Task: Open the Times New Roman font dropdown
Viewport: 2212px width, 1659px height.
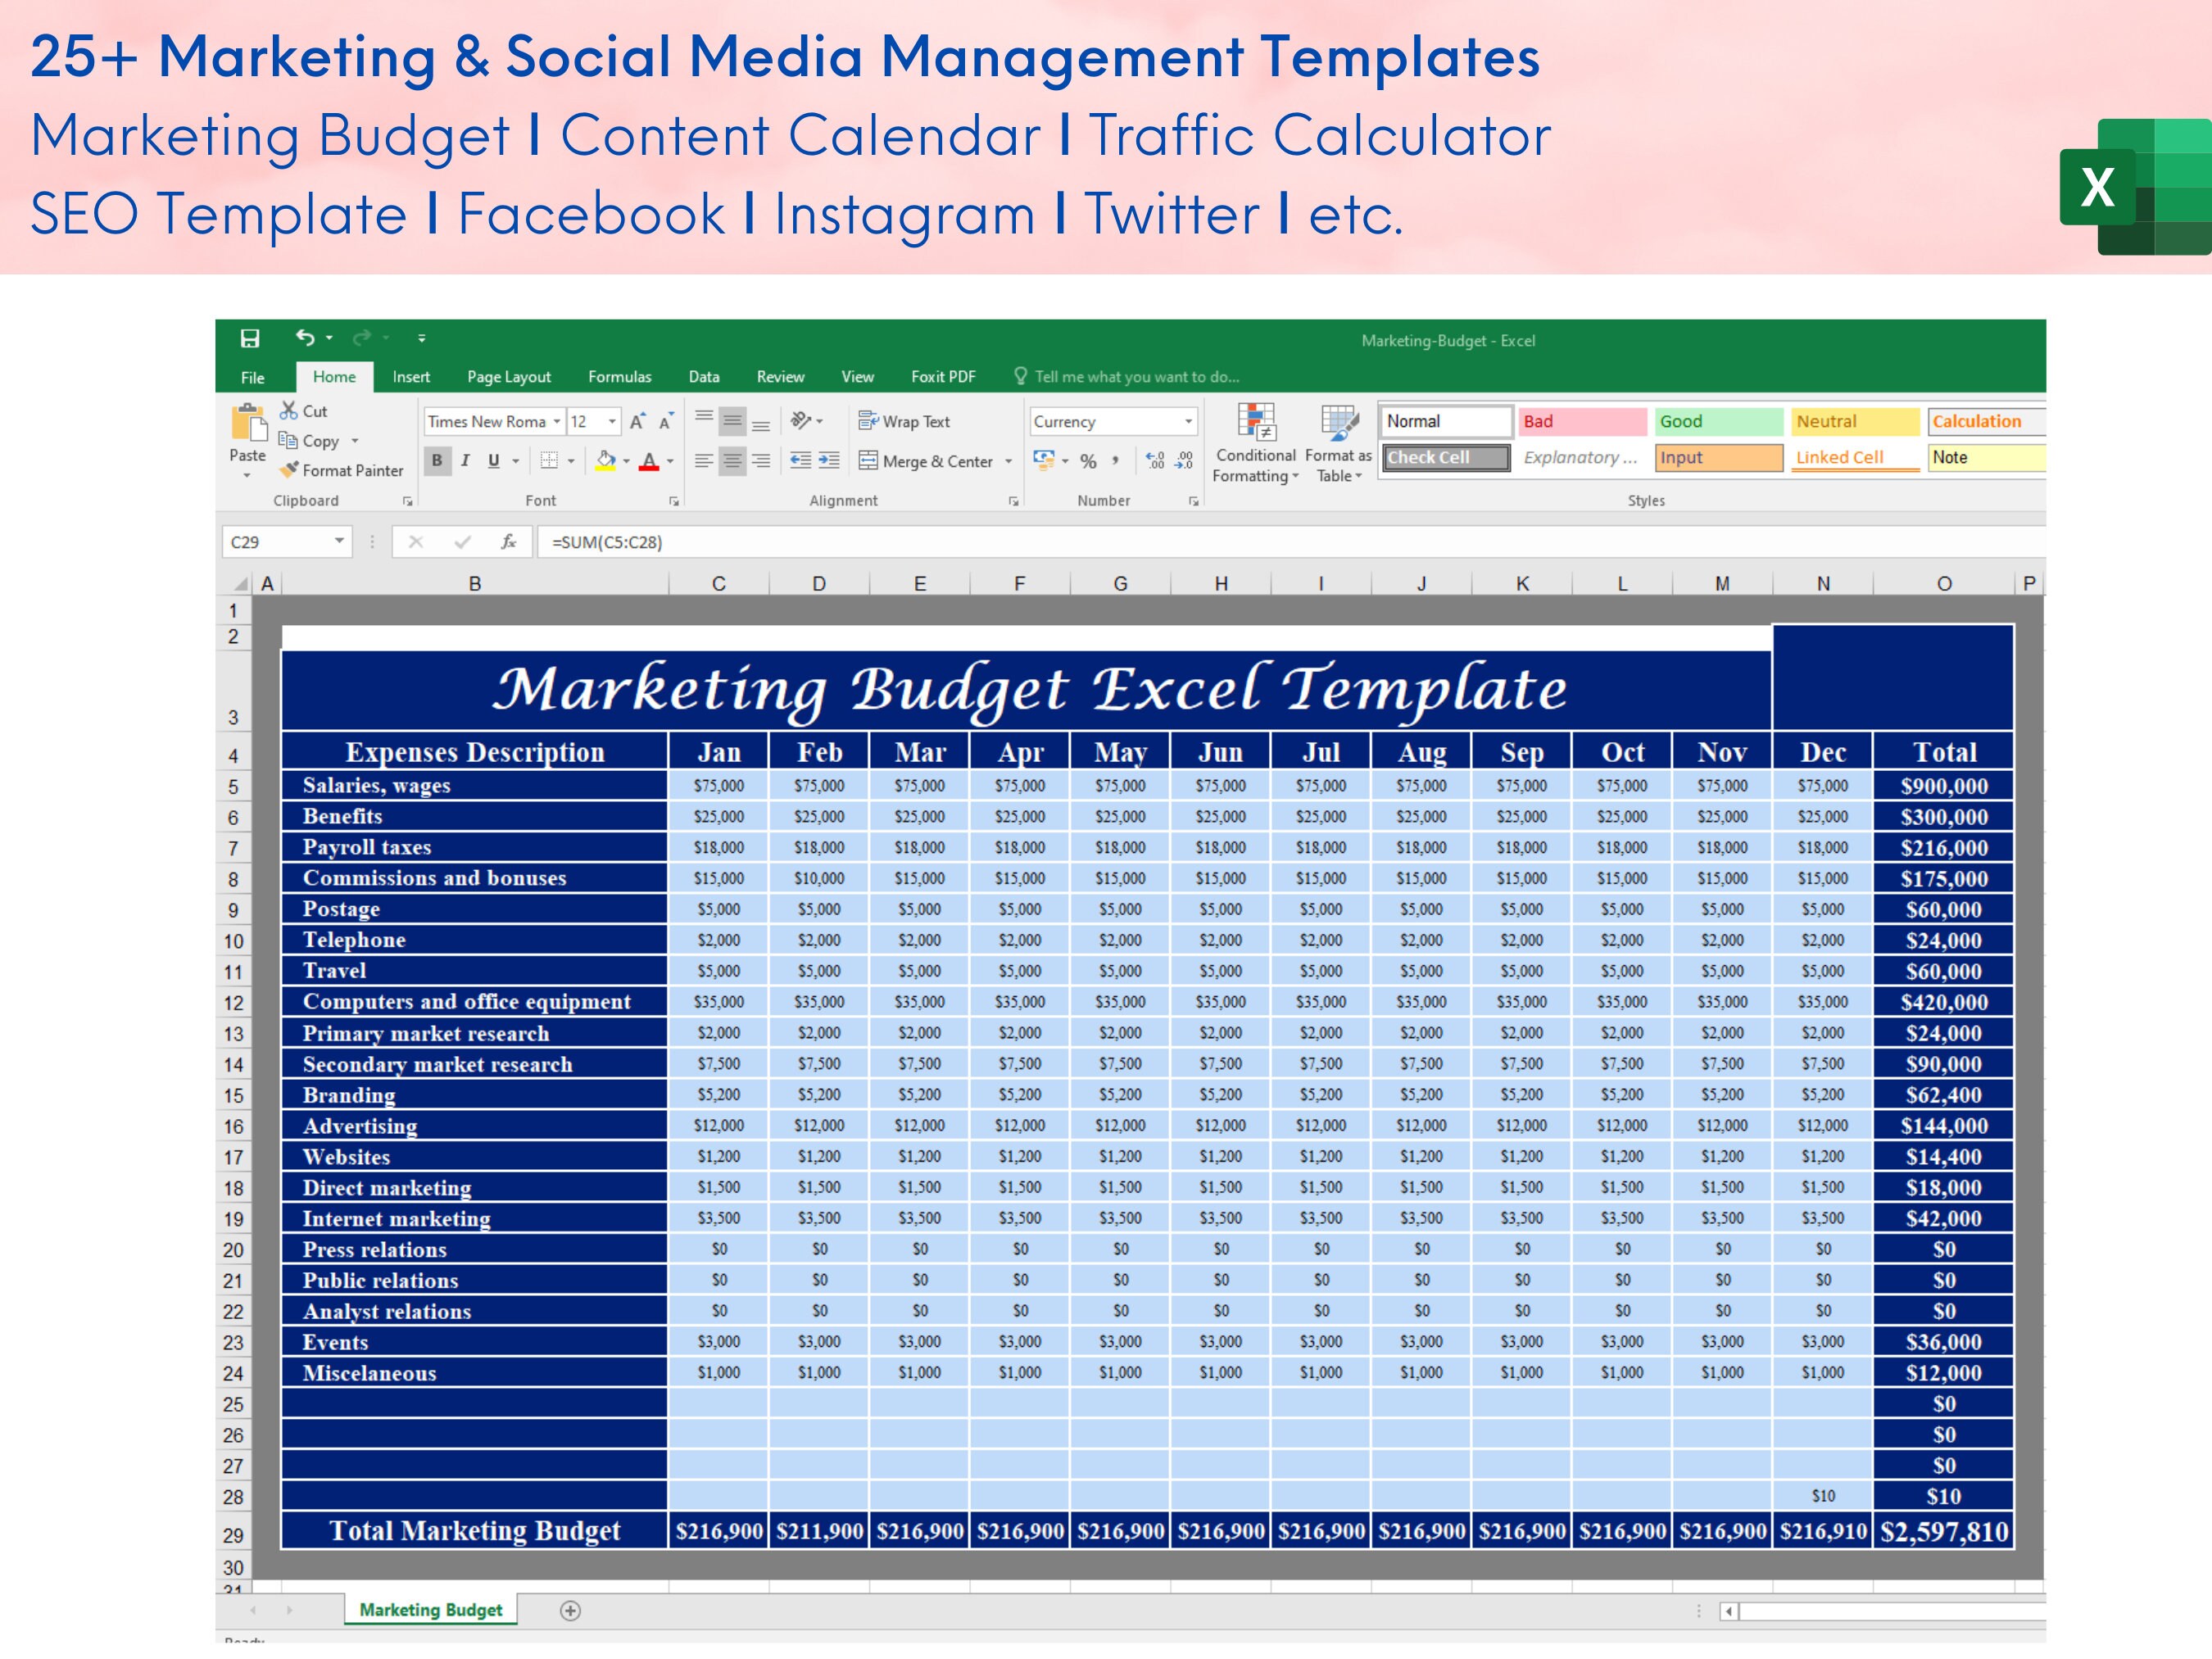Action: point(557,421)
